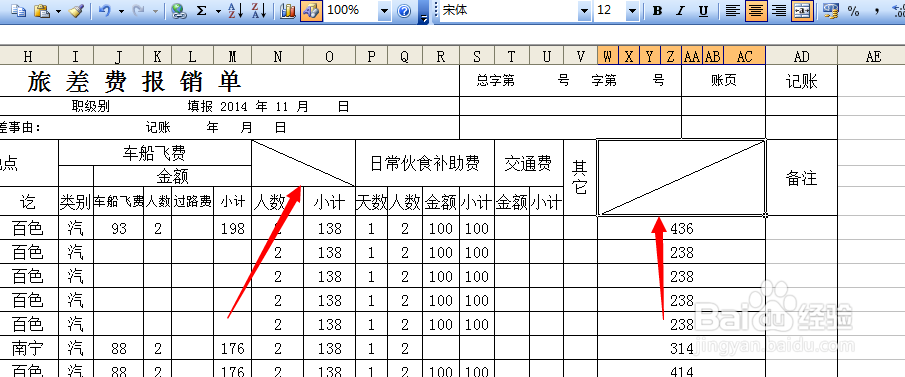Click the 宋体 font name box
The image size is (905, 377).
[x=509, y=10]
